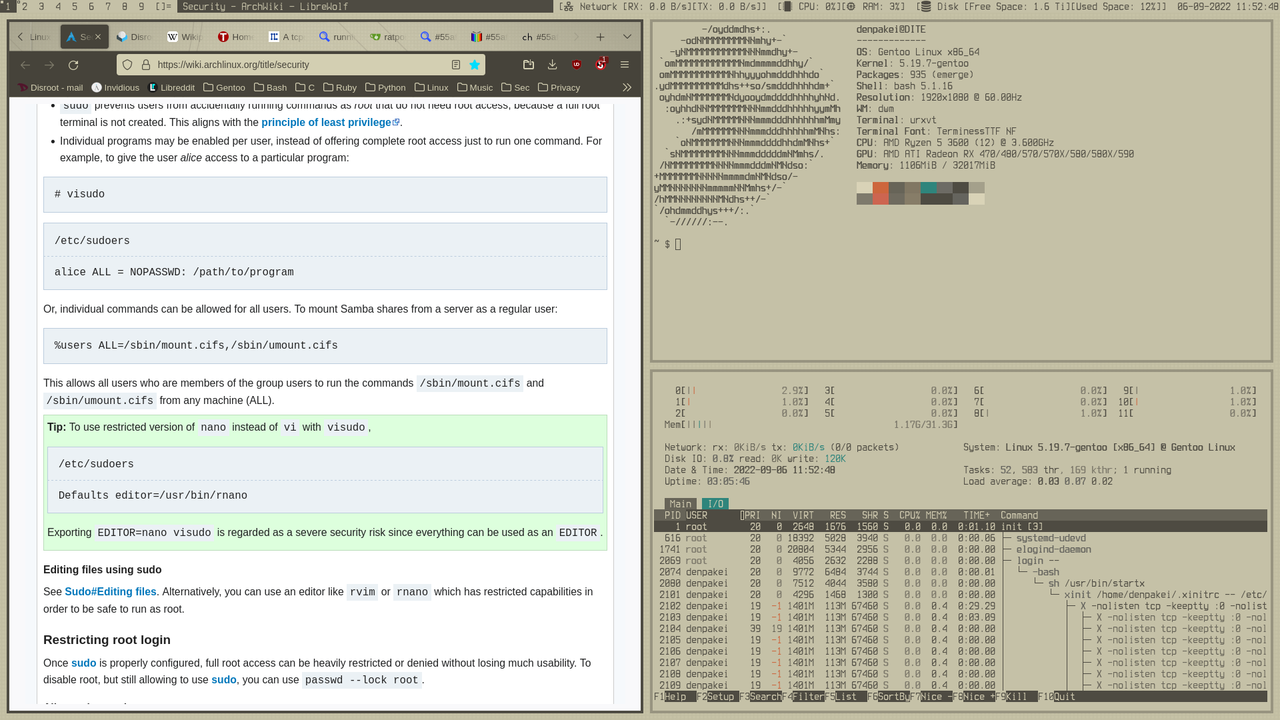The width and height of the screenshot is (1280, 720).
Task: Sort htop by the MEM% column header
Action: pos(937,515)
